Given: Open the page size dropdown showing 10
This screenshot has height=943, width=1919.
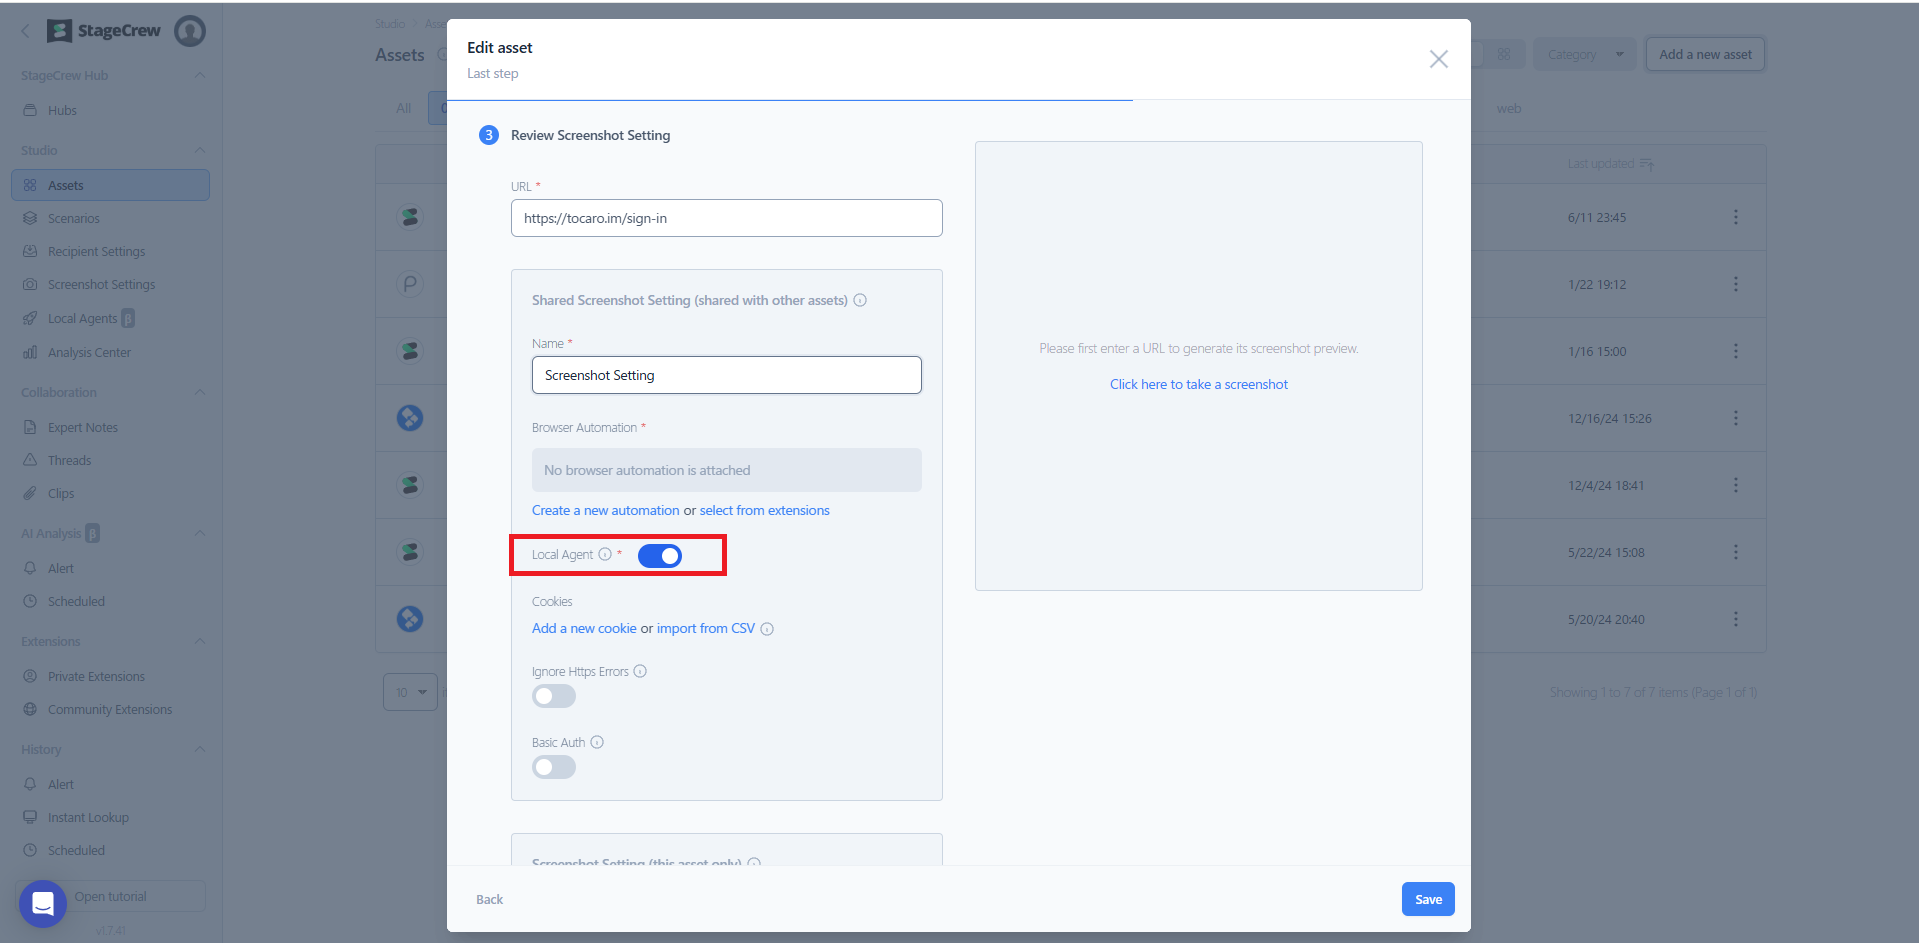Looking at the screenshot, I should click(410, 693).
